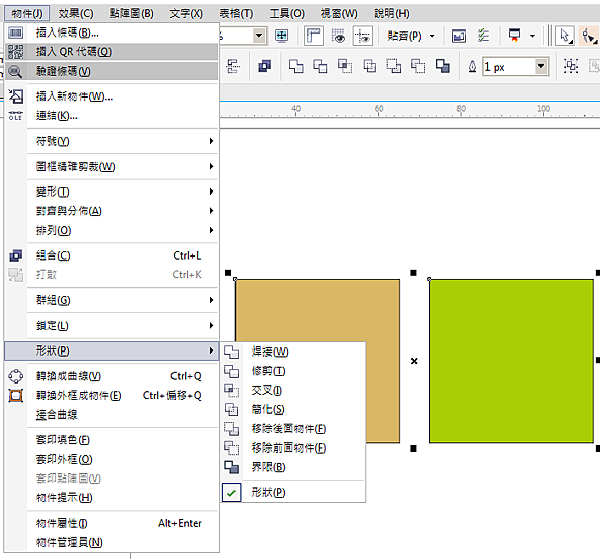
Task: Click the Validate Barcode magnifier icon
Action: pyautogui.click(x=15, y=71)
